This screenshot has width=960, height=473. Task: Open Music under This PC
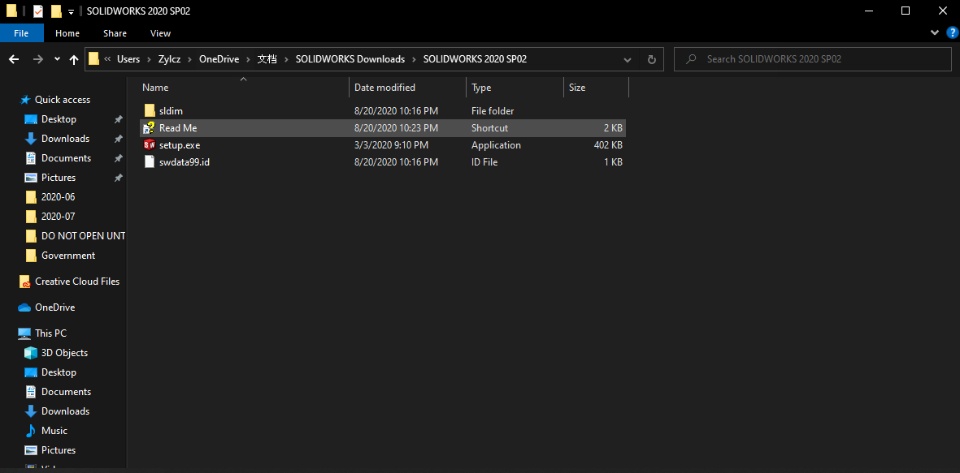click(54, 431)
